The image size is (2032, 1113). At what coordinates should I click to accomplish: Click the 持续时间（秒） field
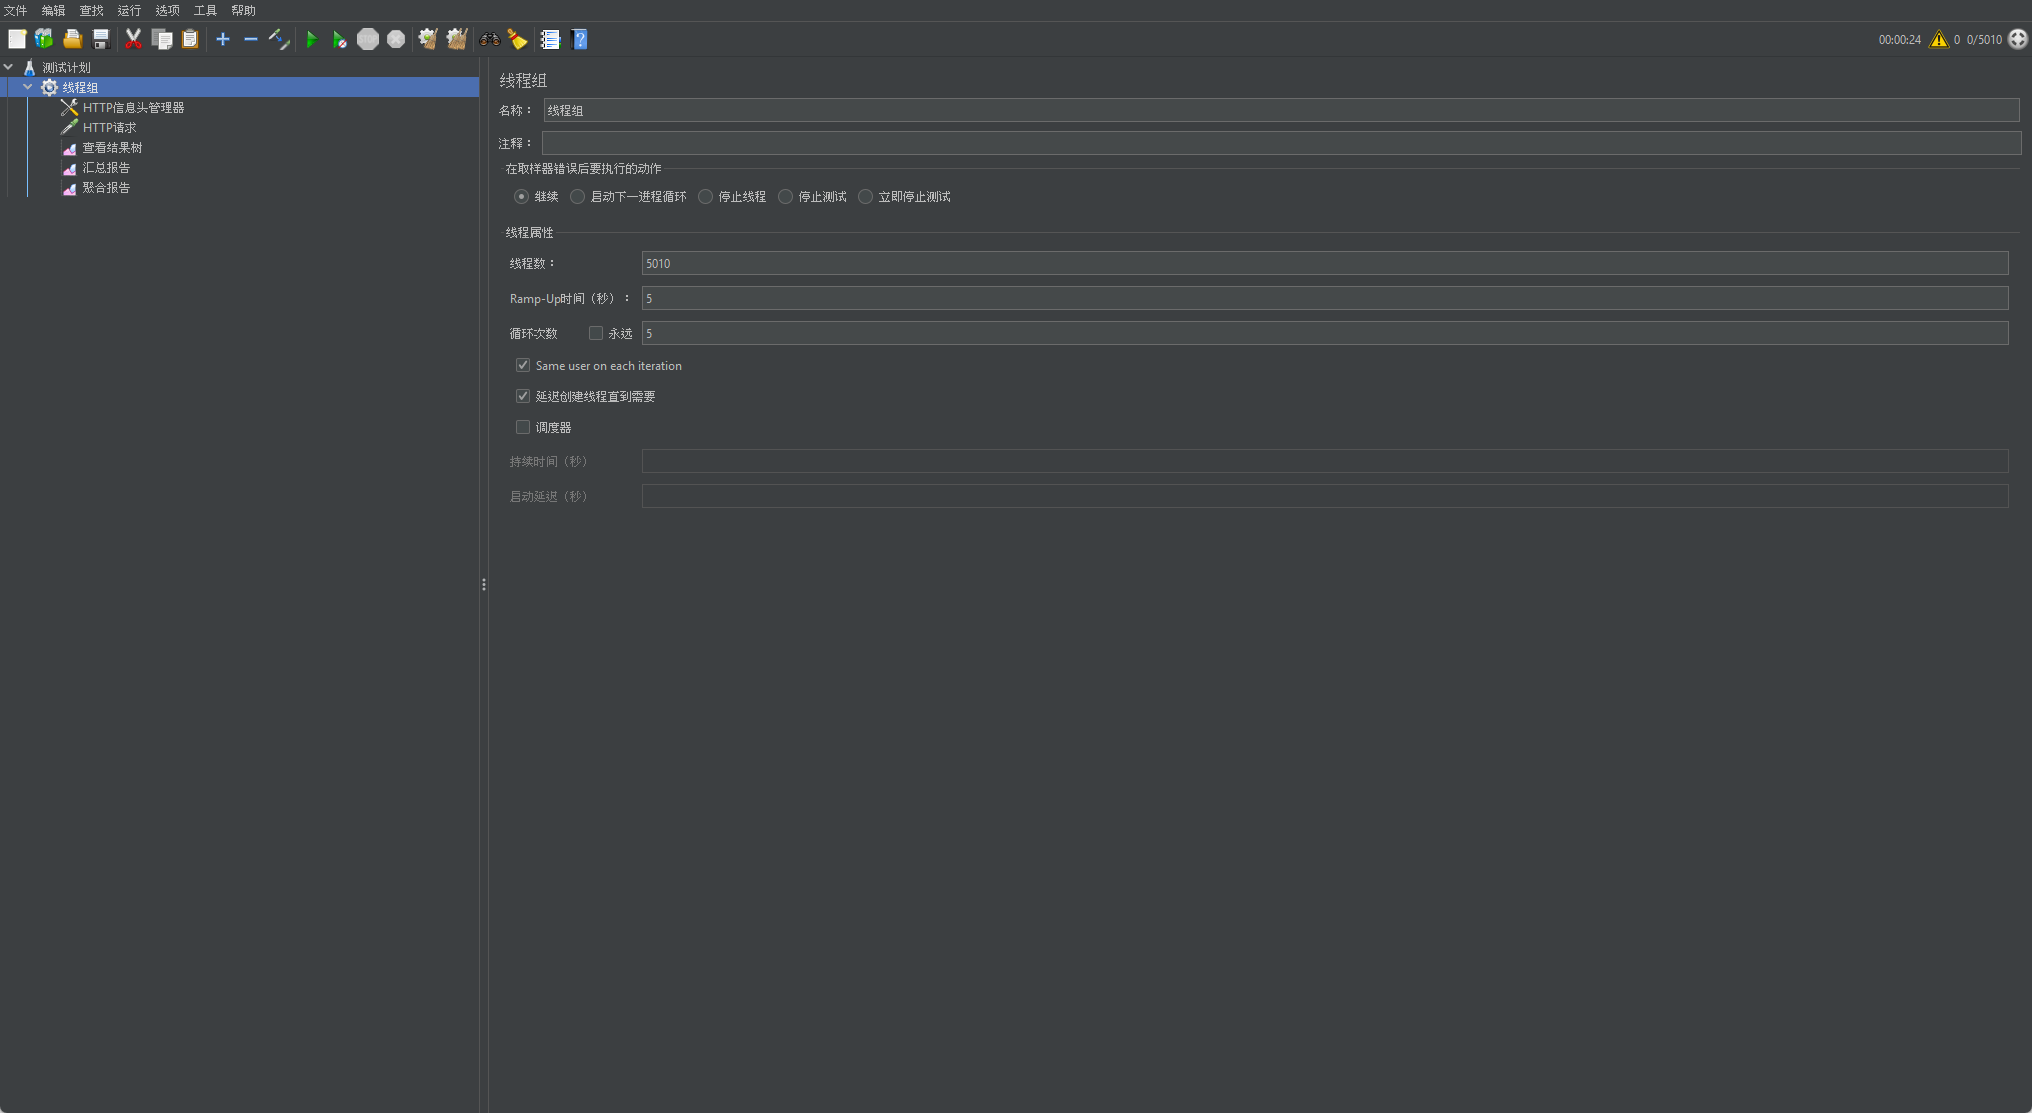click(x=1325, y=461)
